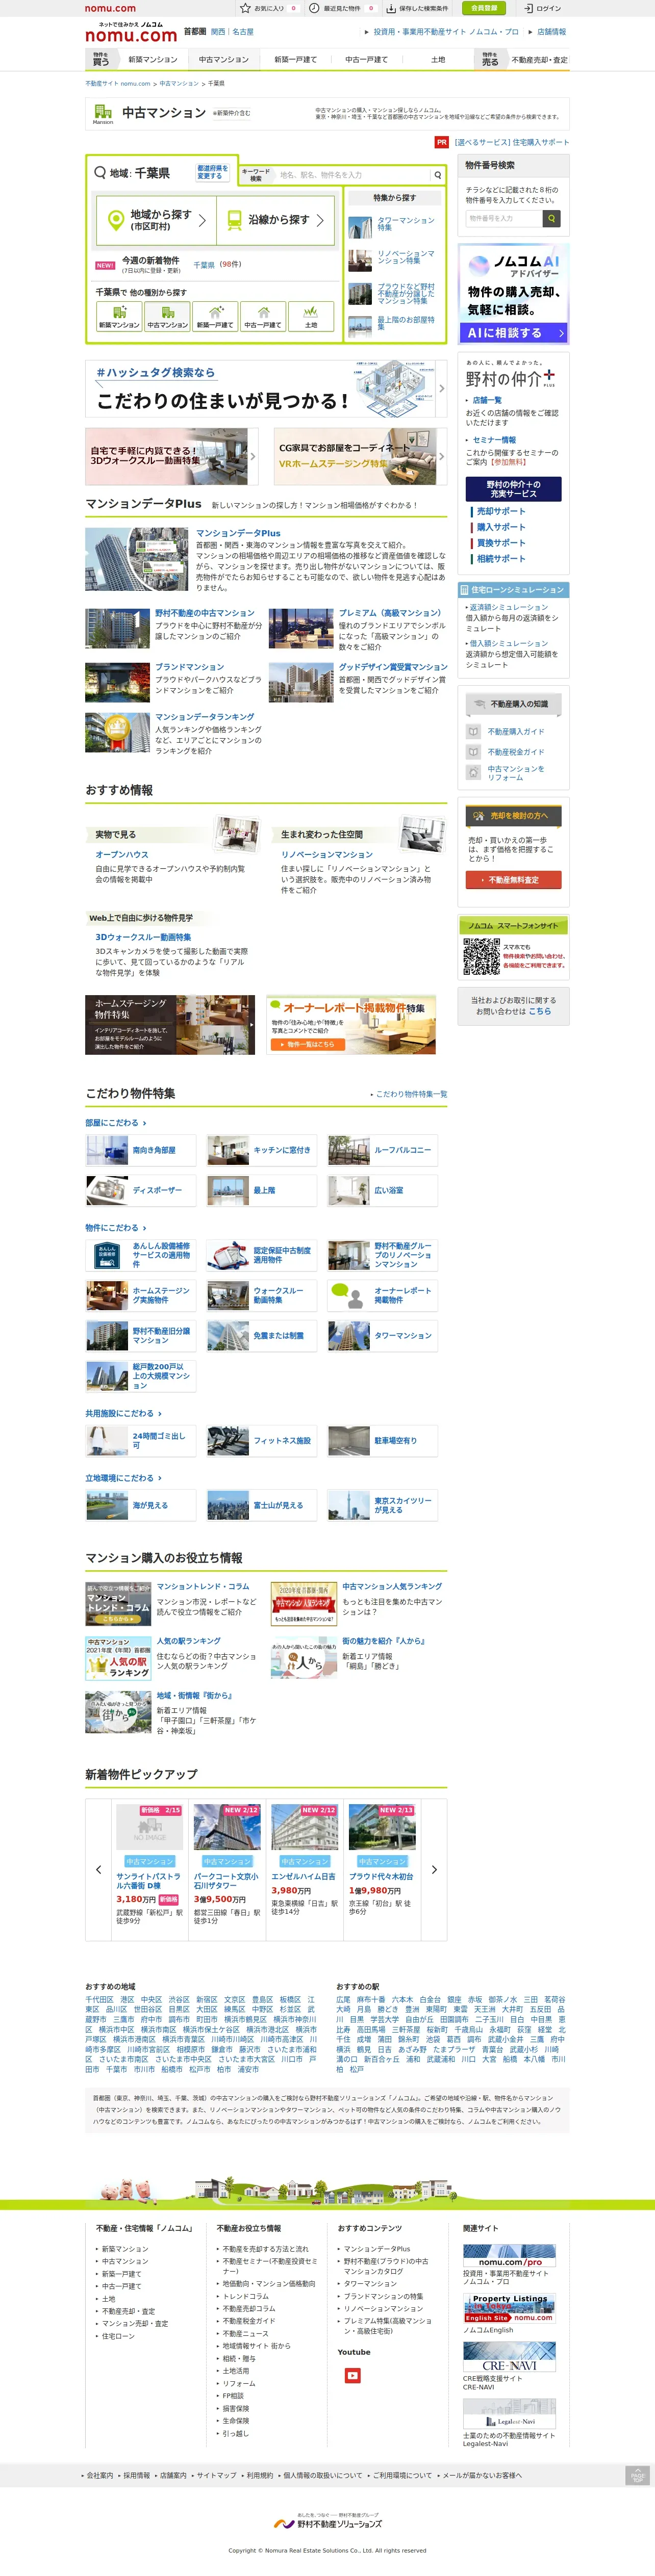Open サイトマップ footer link
The image size is (655, 2576).
[x=217, y=2475]
